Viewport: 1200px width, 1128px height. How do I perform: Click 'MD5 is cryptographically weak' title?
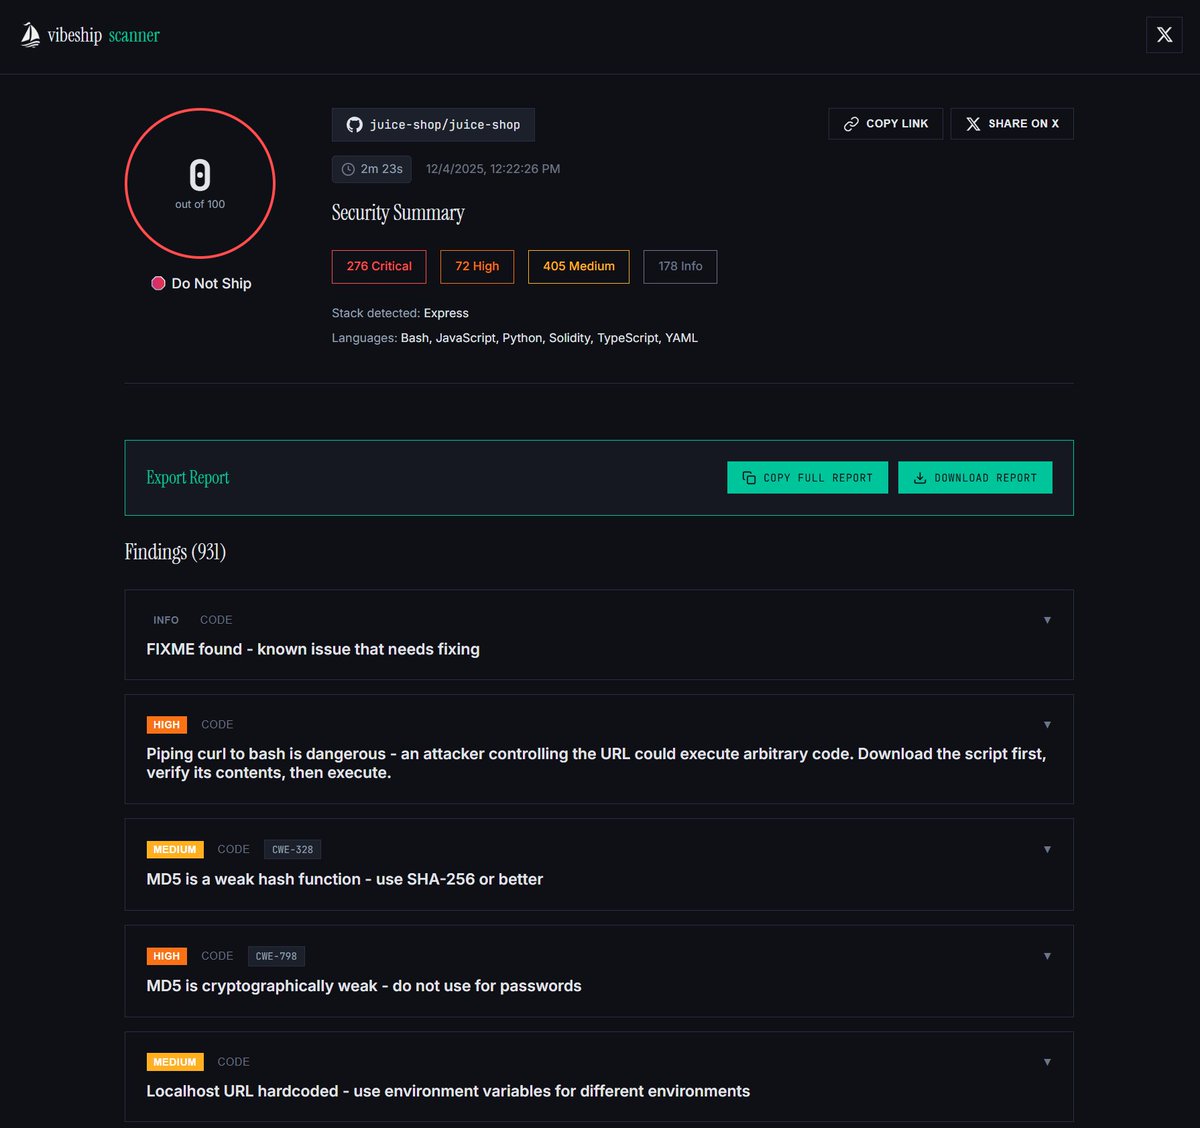[x=364, y=986]
